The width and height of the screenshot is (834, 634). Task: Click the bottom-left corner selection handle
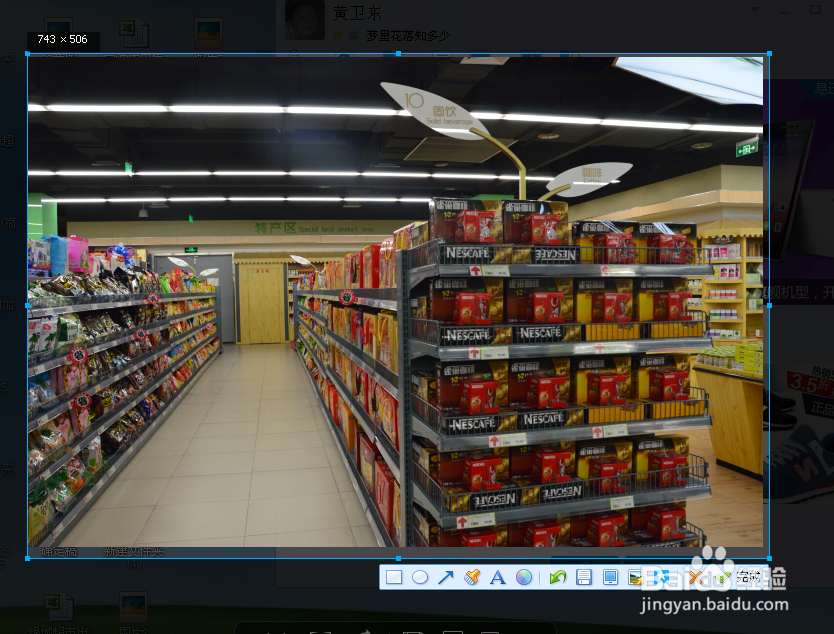coord(28,558)
